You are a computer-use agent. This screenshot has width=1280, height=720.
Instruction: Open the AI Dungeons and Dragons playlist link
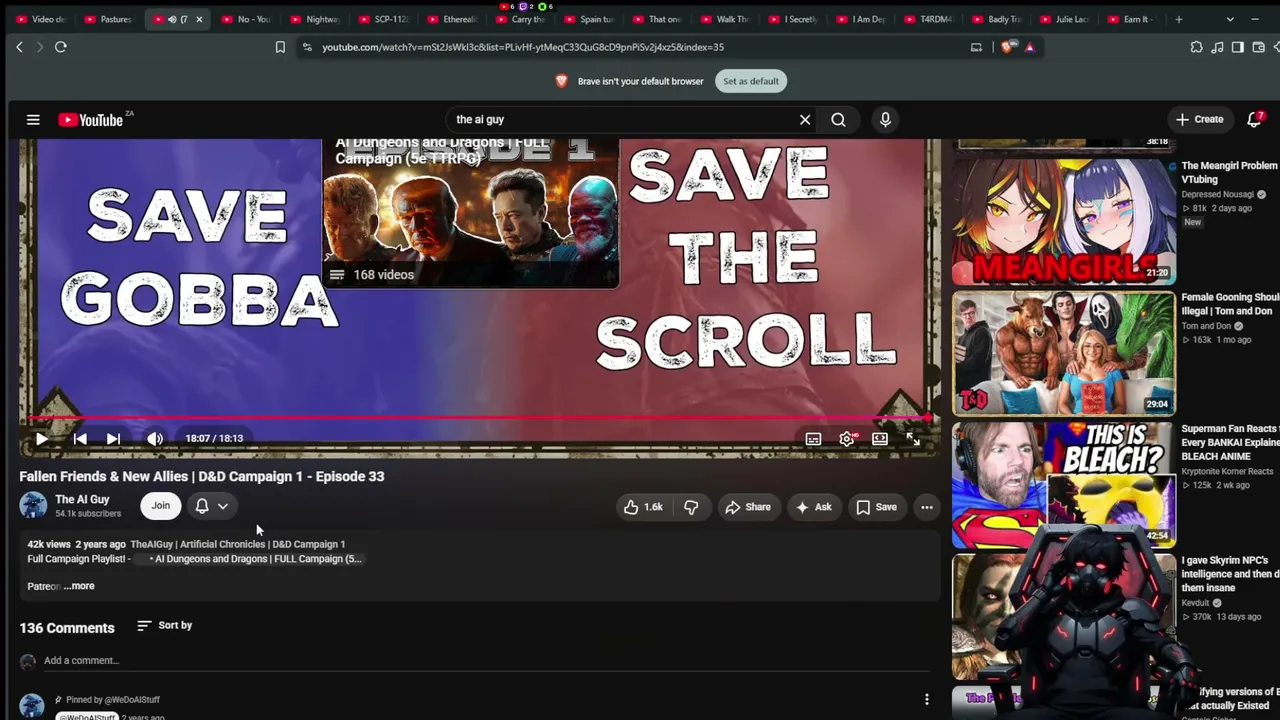coord(256,559)
